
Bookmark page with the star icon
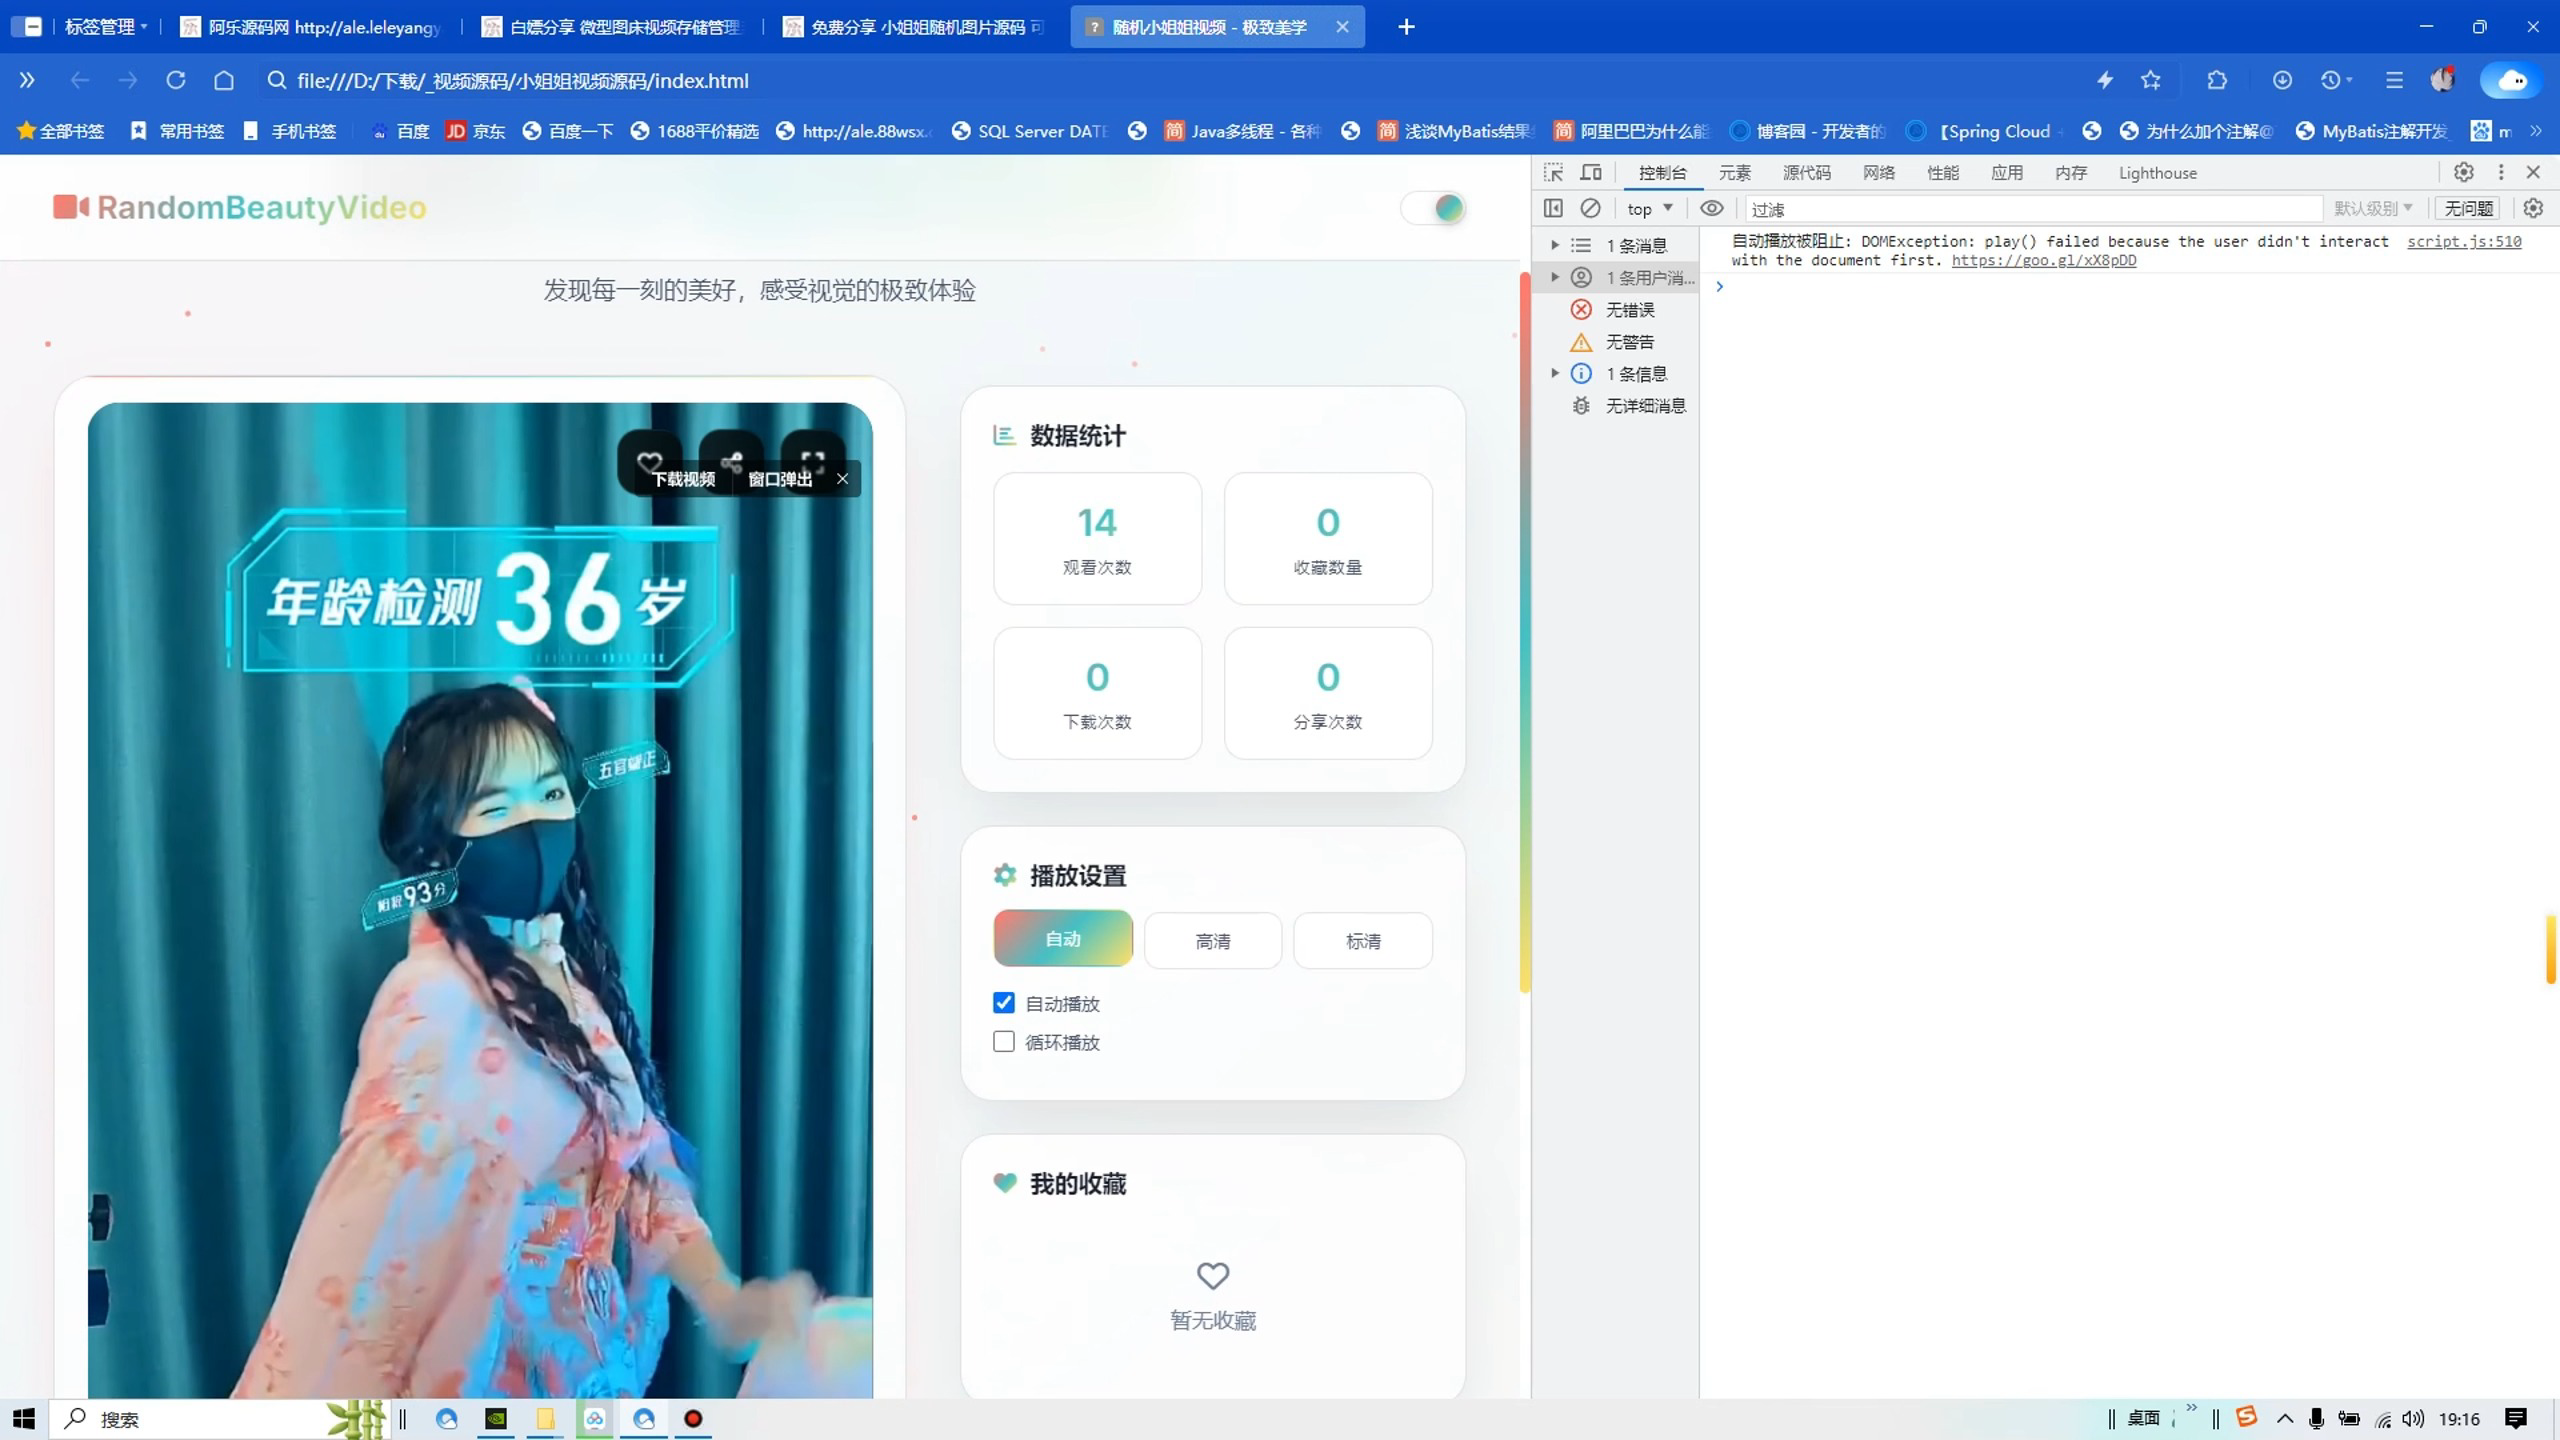coord(2151,81)
